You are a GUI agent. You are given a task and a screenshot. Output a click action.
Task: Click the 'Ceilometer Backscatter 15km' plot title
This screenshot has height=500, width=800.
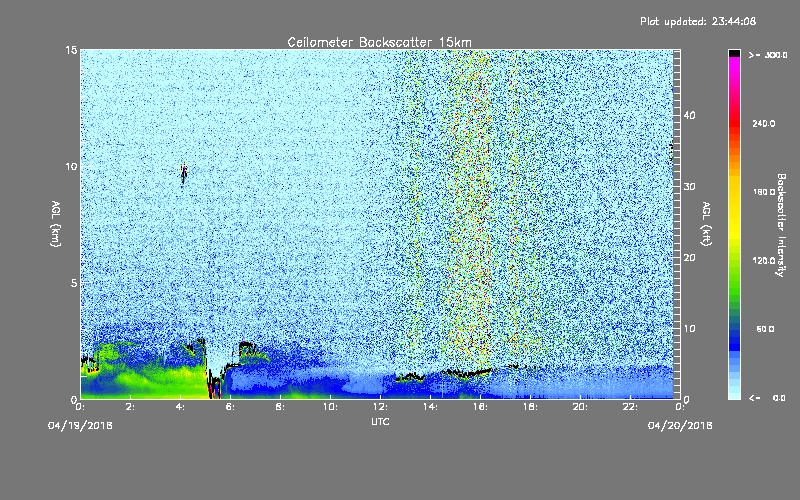(x=379, y=42)
